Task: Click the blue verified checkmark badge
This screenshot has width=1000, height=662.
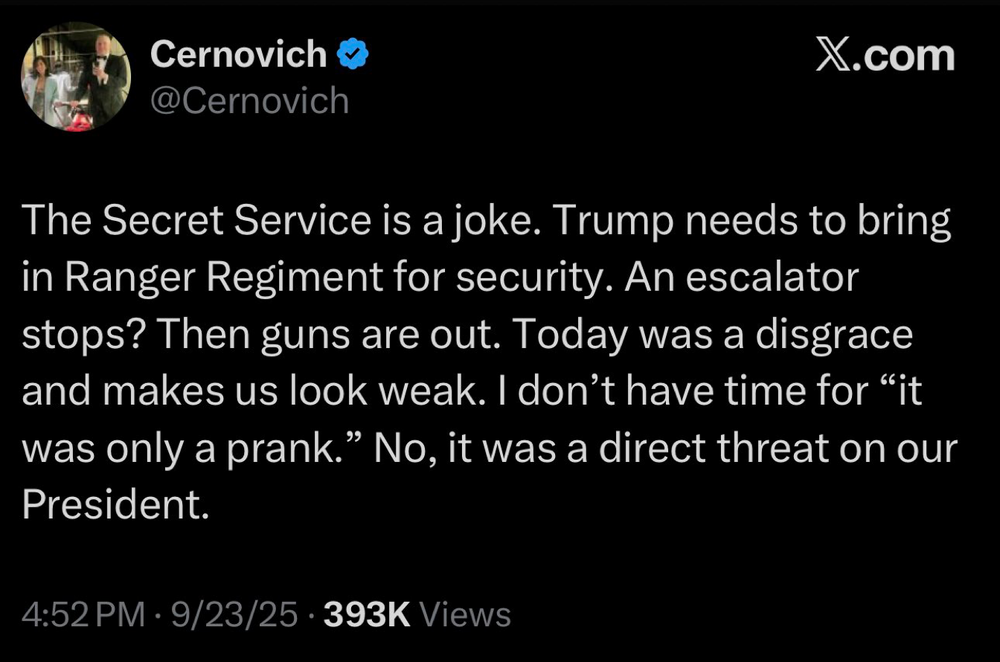Action: click(355, 56)
